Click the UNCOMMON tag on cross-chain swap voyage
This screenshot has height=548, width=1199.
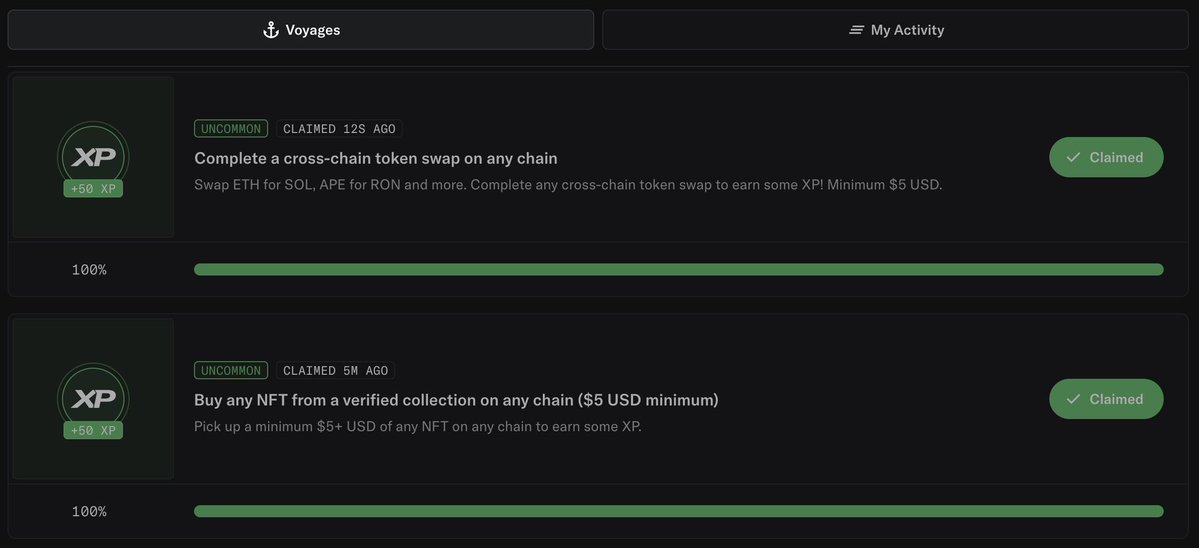pos(231,128)
